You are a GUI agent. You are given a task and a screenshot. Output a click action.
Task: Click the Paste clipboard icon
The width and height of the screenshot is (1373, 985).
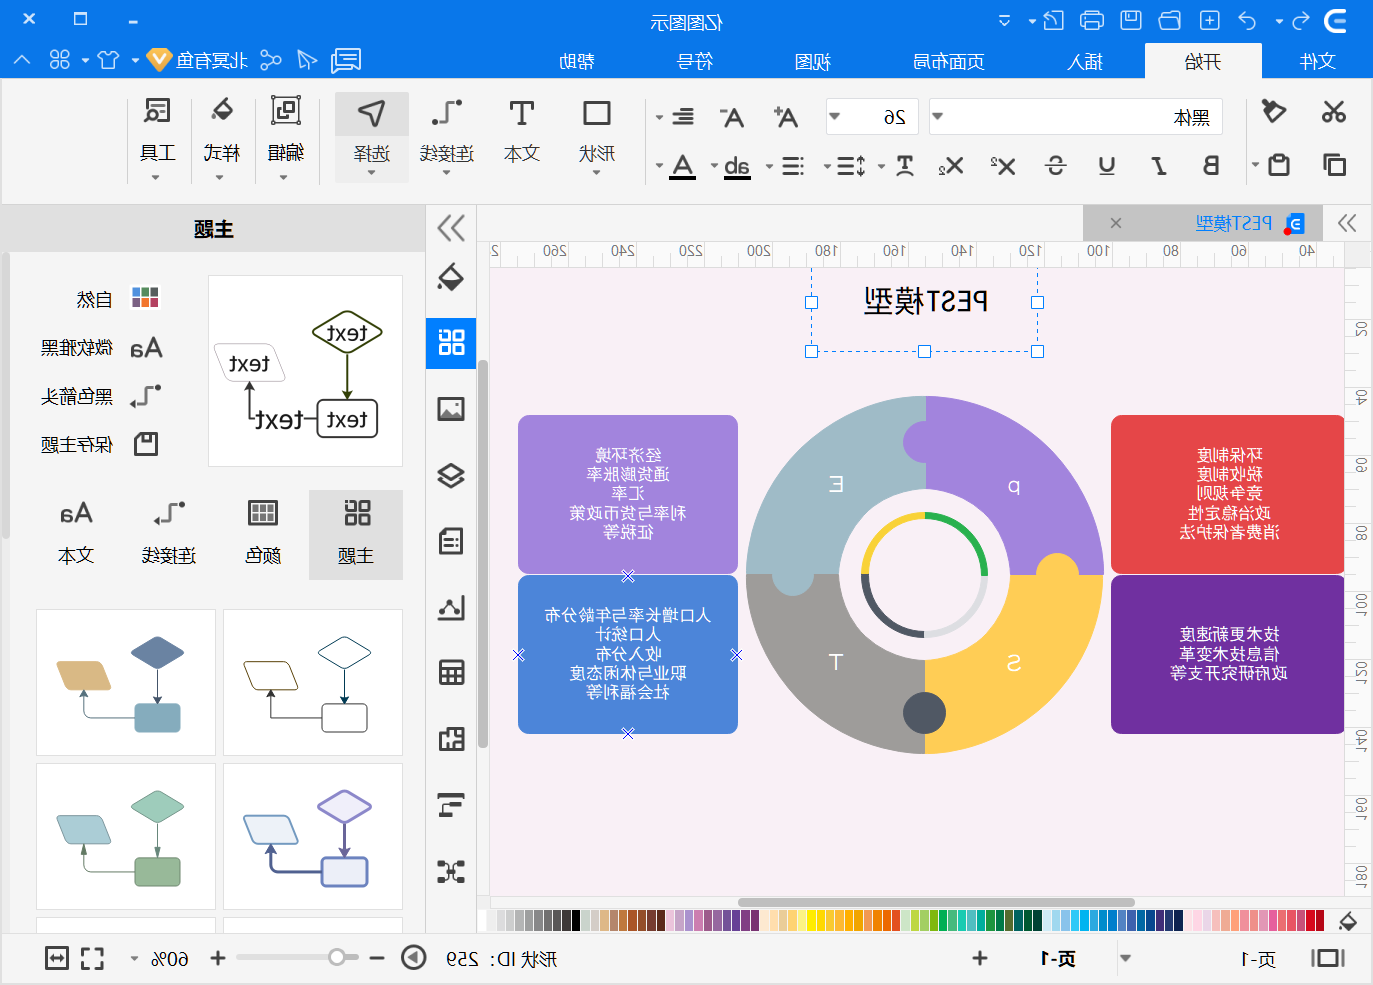1279,165
